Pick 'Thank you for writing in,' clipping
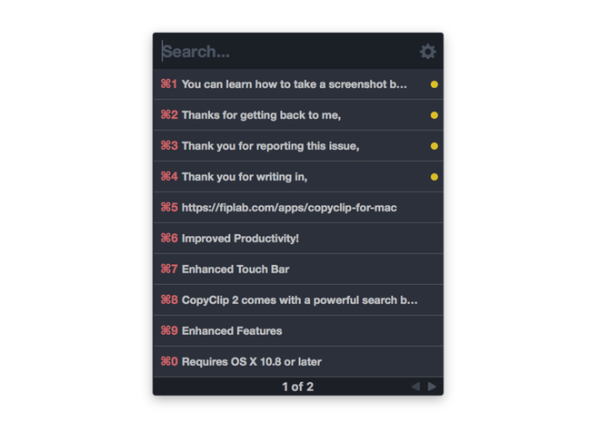The width and height of the screenshot is (600, 422). click(298, 177)
